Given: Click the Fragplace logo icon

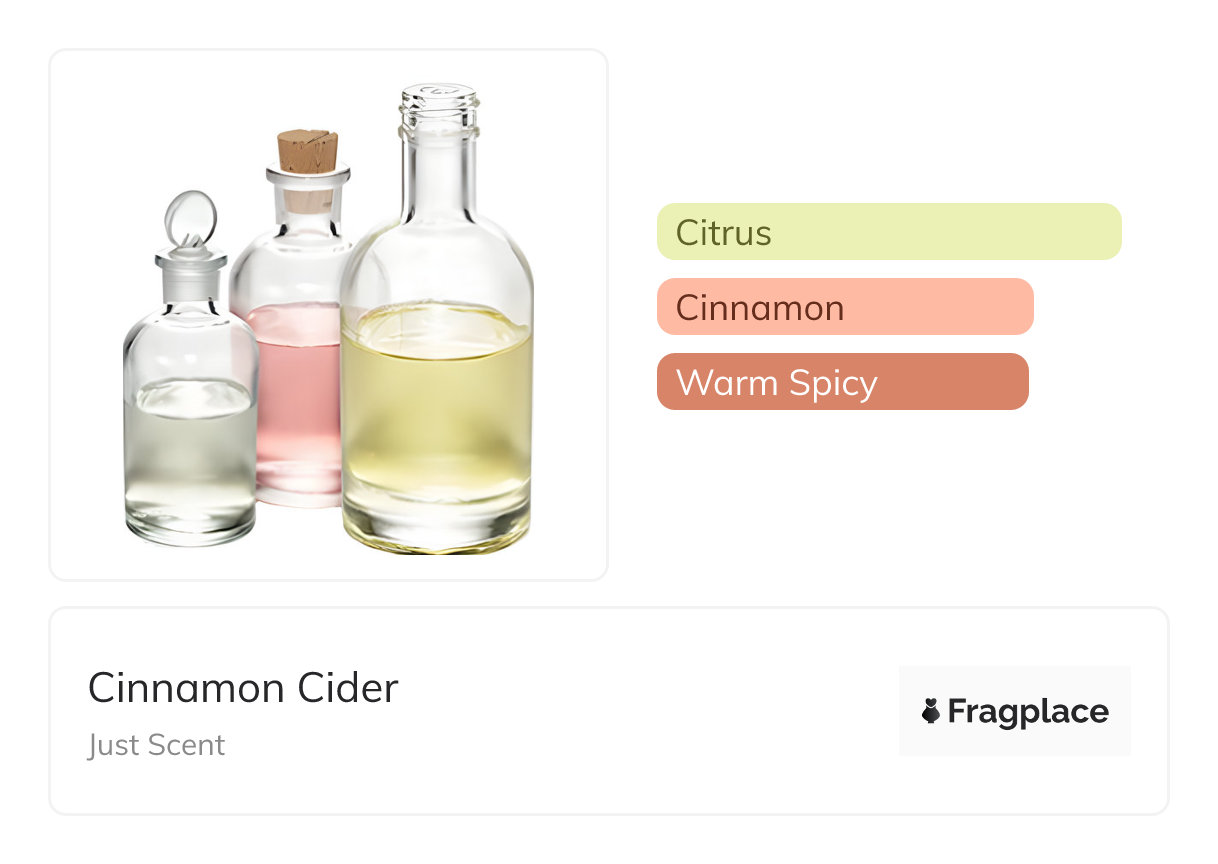Looking at the screenshot, I should [x=931, y=711].
